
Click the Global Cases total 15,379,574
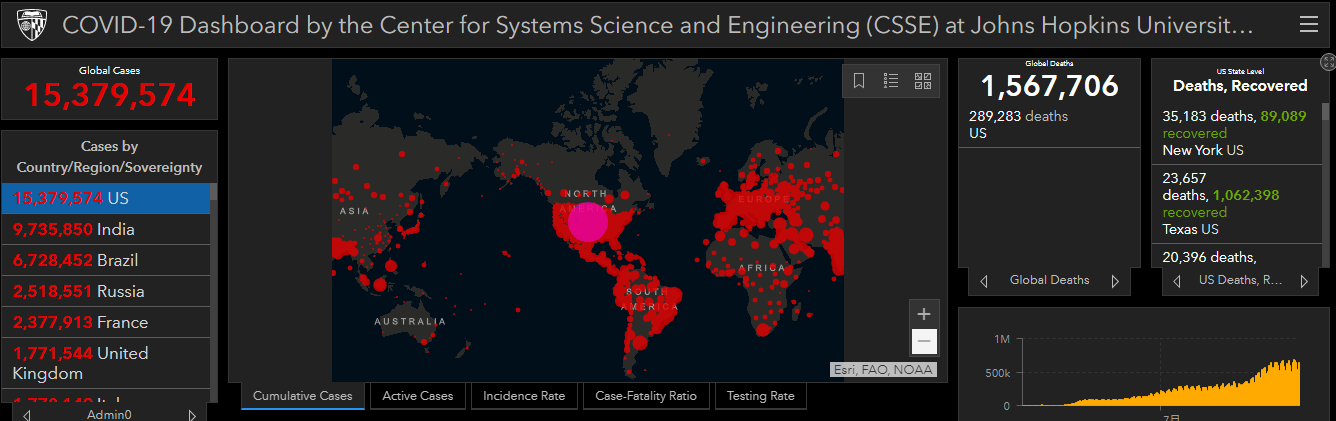110,95
